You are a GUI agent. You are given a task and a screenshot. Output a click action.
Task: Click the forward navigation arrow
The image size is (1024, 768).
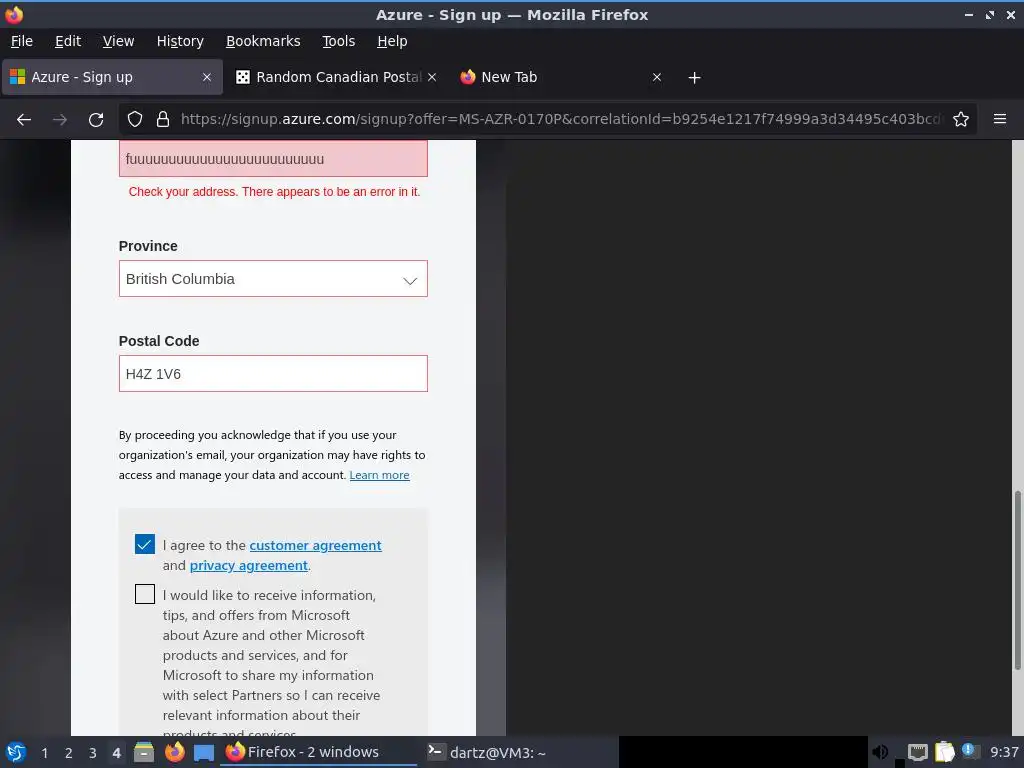pyautogui.click(x=60, y=120)
